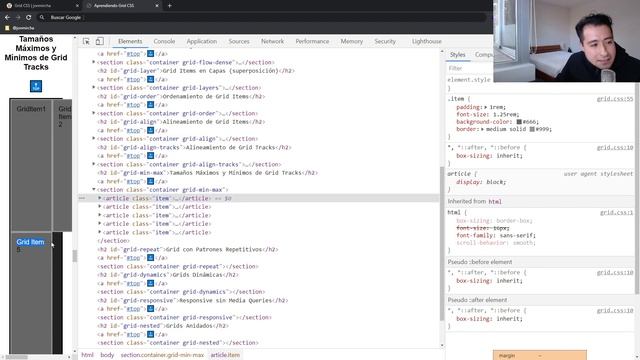This screenshot has width=640, height=360.
Task: Click the link icon after grid-align heading
Action: pyautogui.click(x=150, y=130)
